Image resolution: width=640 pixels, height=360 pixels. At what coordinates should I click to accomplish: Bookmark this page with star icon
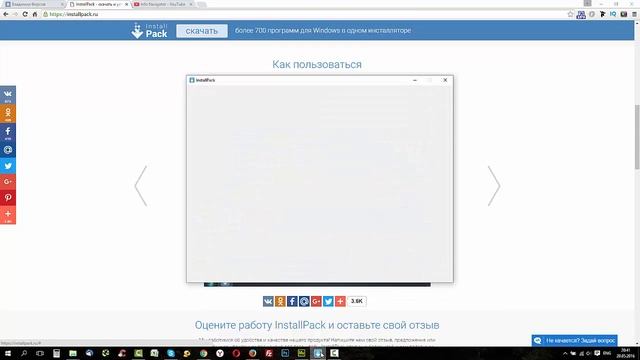pyautogui.click(x=570, y=14)
